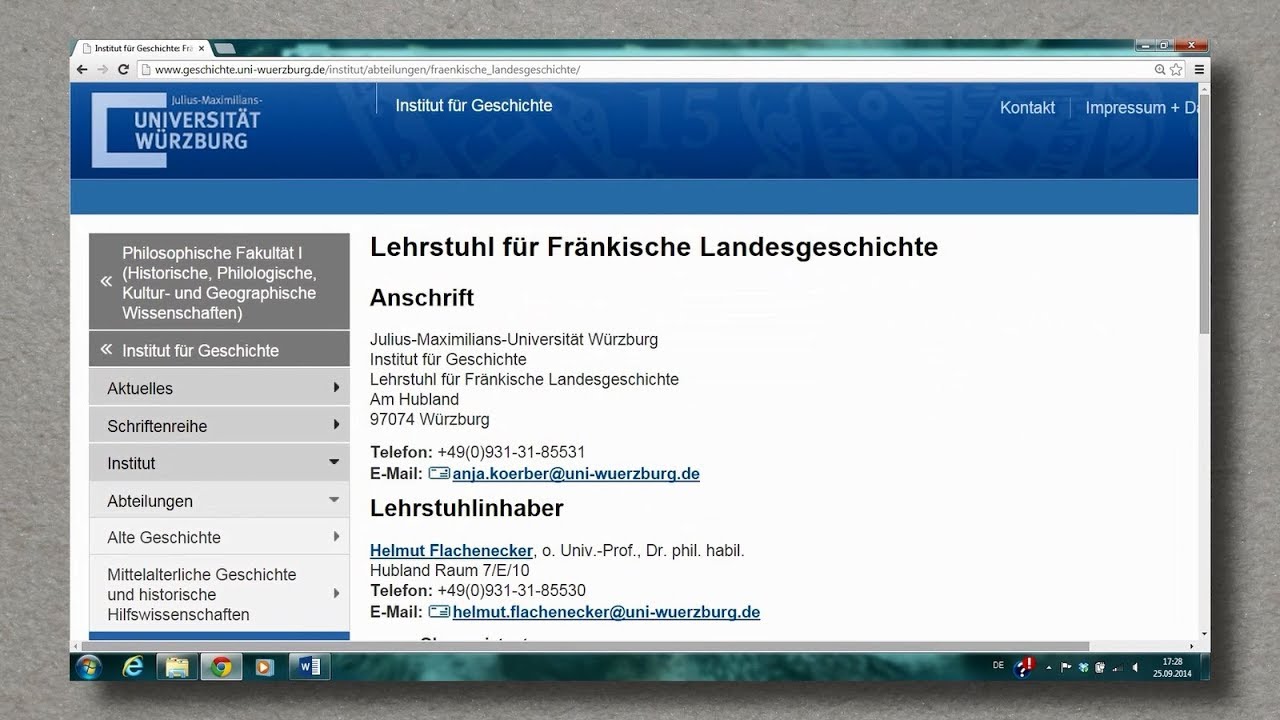This screenshot has width=1280, height=720.
Task: Open Mittelalterliche Geschichte und historische Hilfswissenschaften
Action: pos(219,594)
